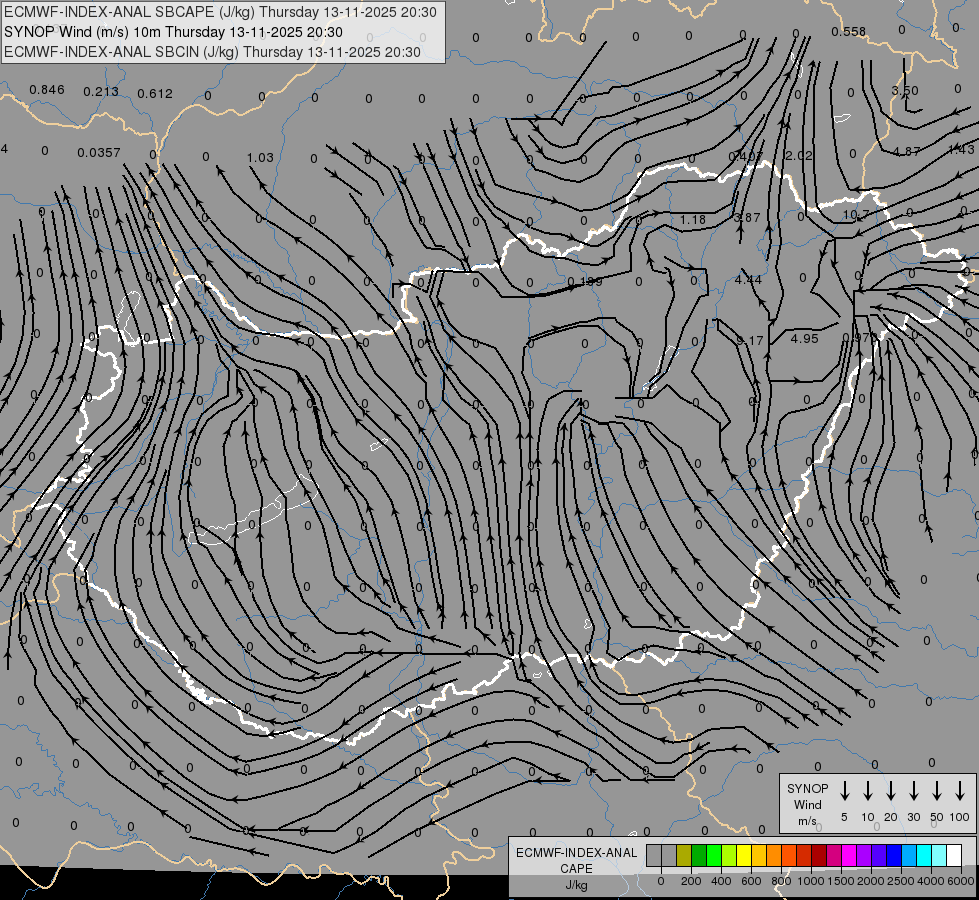979x900 pixels.
Task: Click the 1.43 value at the right edge
Action: [961, 149]
